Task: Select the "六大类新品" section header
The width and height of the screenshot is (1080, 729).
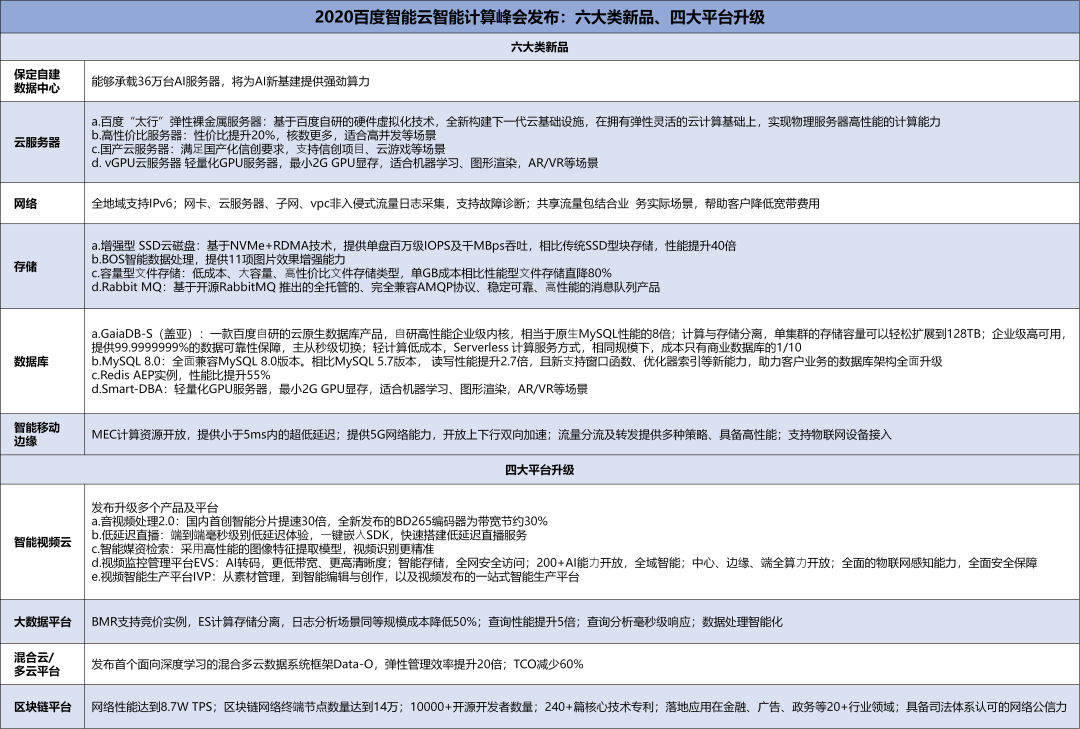Action: [539, 47]
